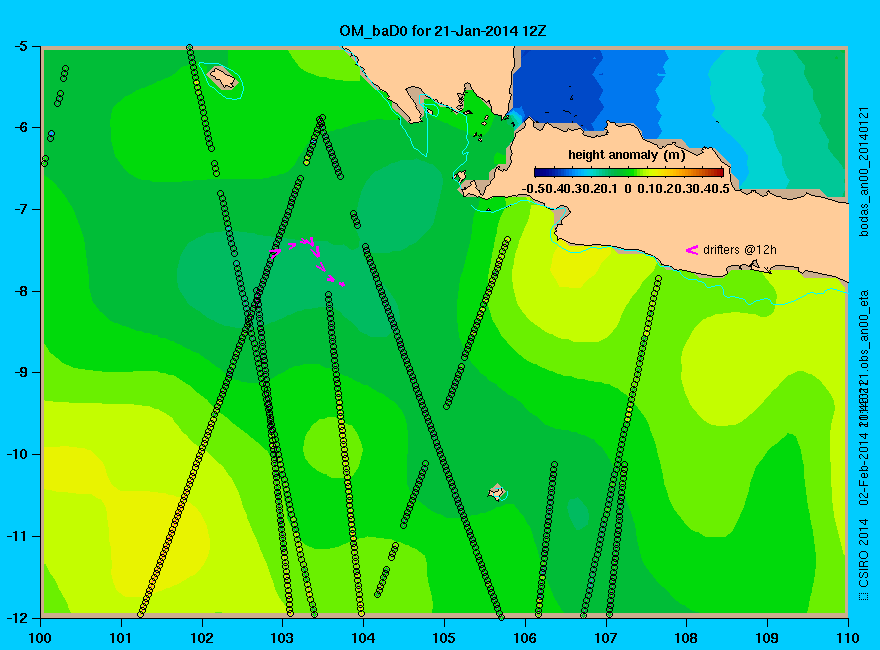Click the x-axis tick label 107
880x650 pixels.
pos(606,638)
